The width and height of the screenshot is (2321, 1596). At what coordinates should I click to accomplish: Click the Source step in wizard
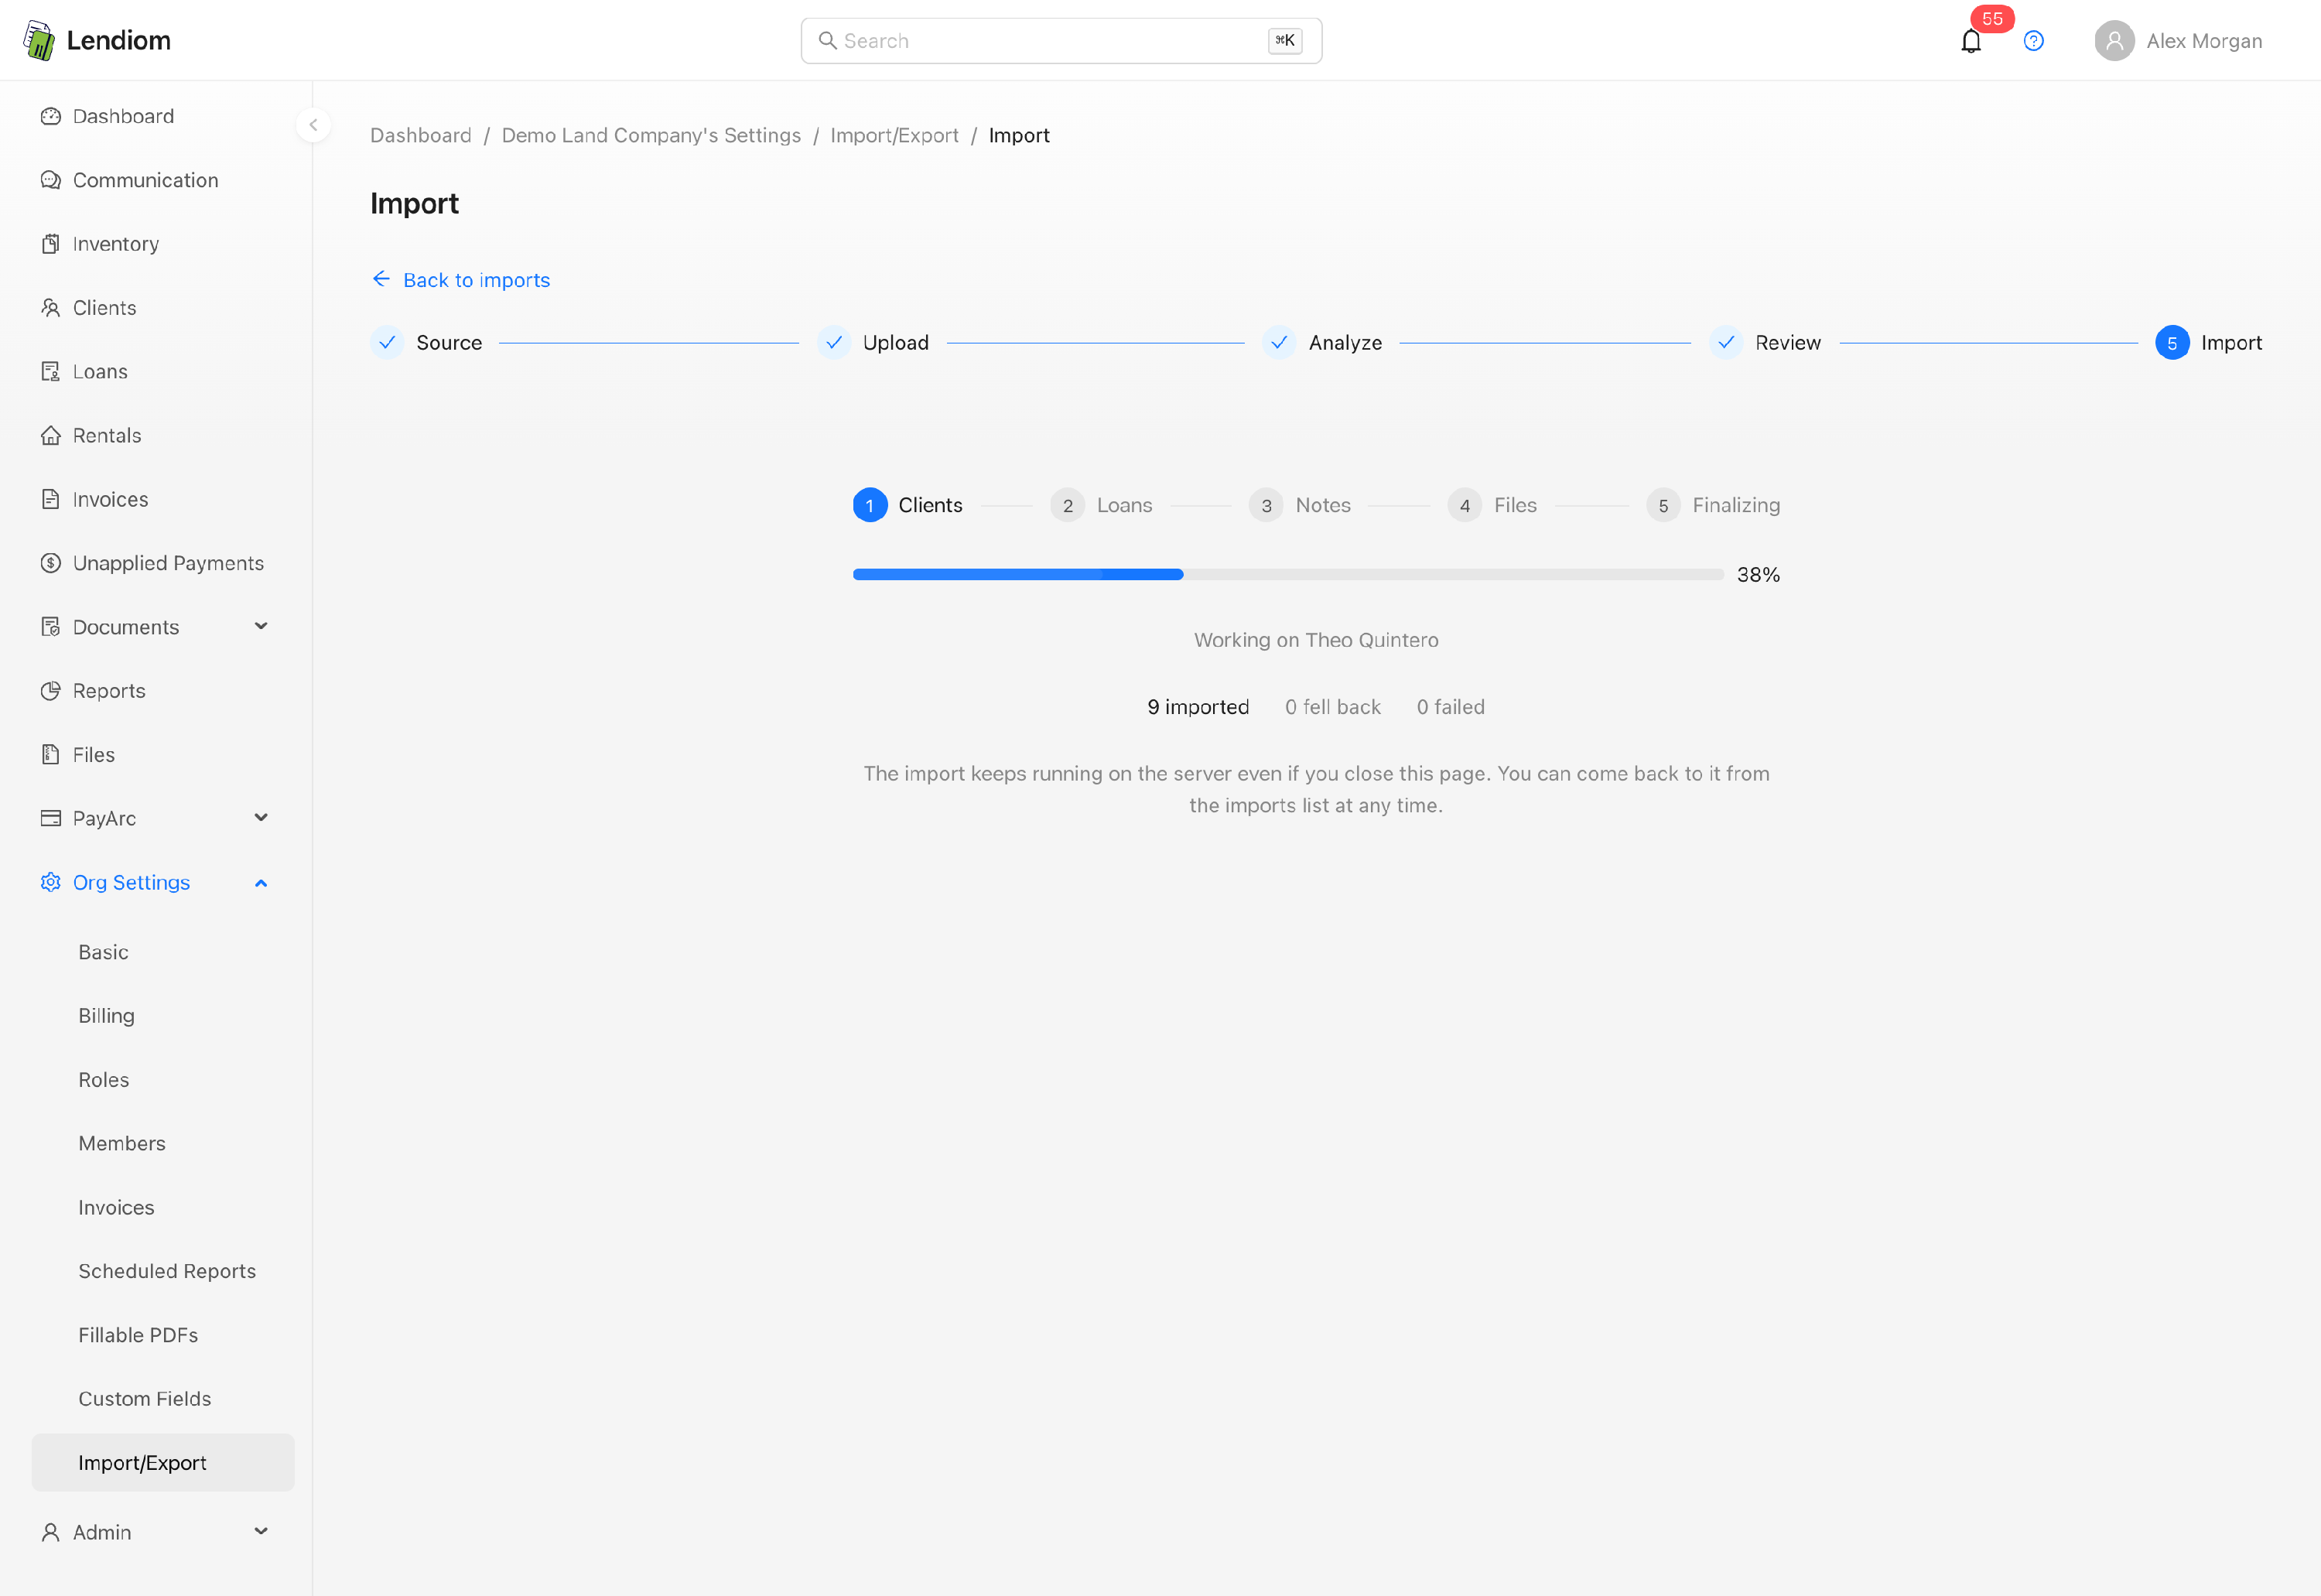427,343
